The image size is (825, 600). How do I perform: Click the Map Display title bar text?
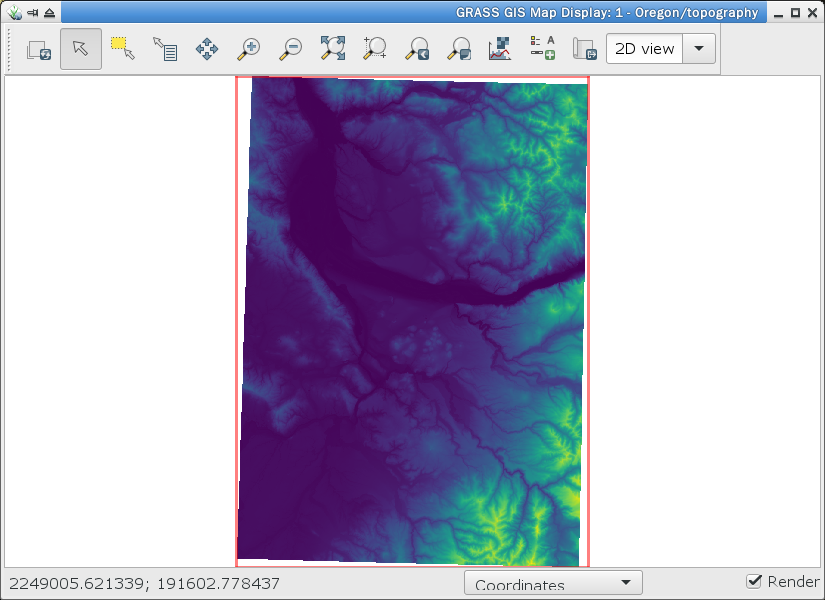pos(607,13)
